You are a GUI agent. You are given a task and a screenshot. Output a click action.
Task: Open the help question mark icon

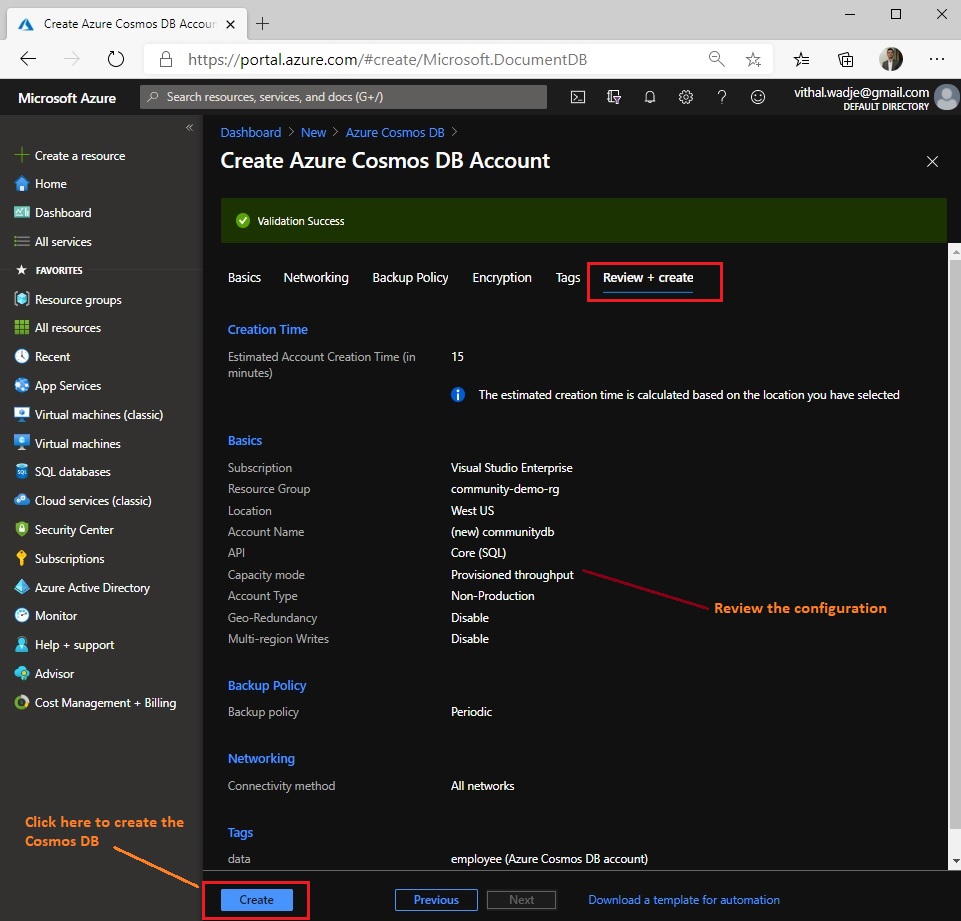click(722, 97)
